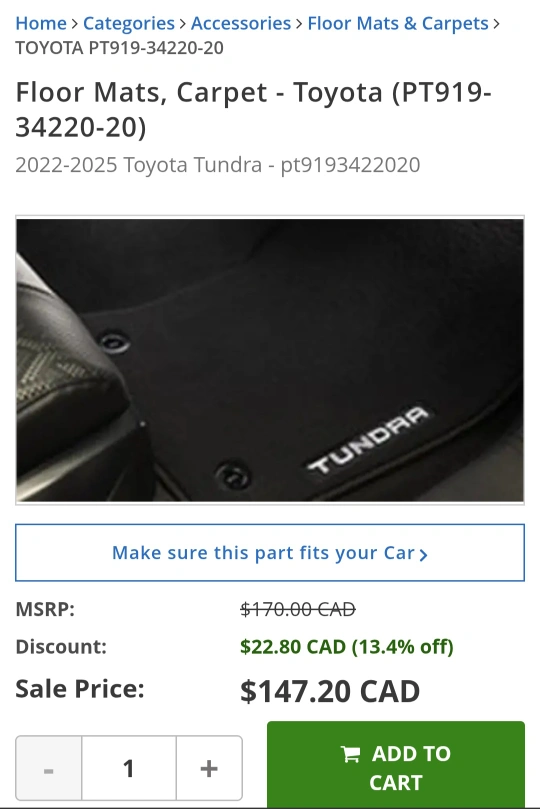Click the TOYOTA PT919-34220-20 breadcrumb text
The width and height of the screenshot is (540, 809).
(119, 48)
